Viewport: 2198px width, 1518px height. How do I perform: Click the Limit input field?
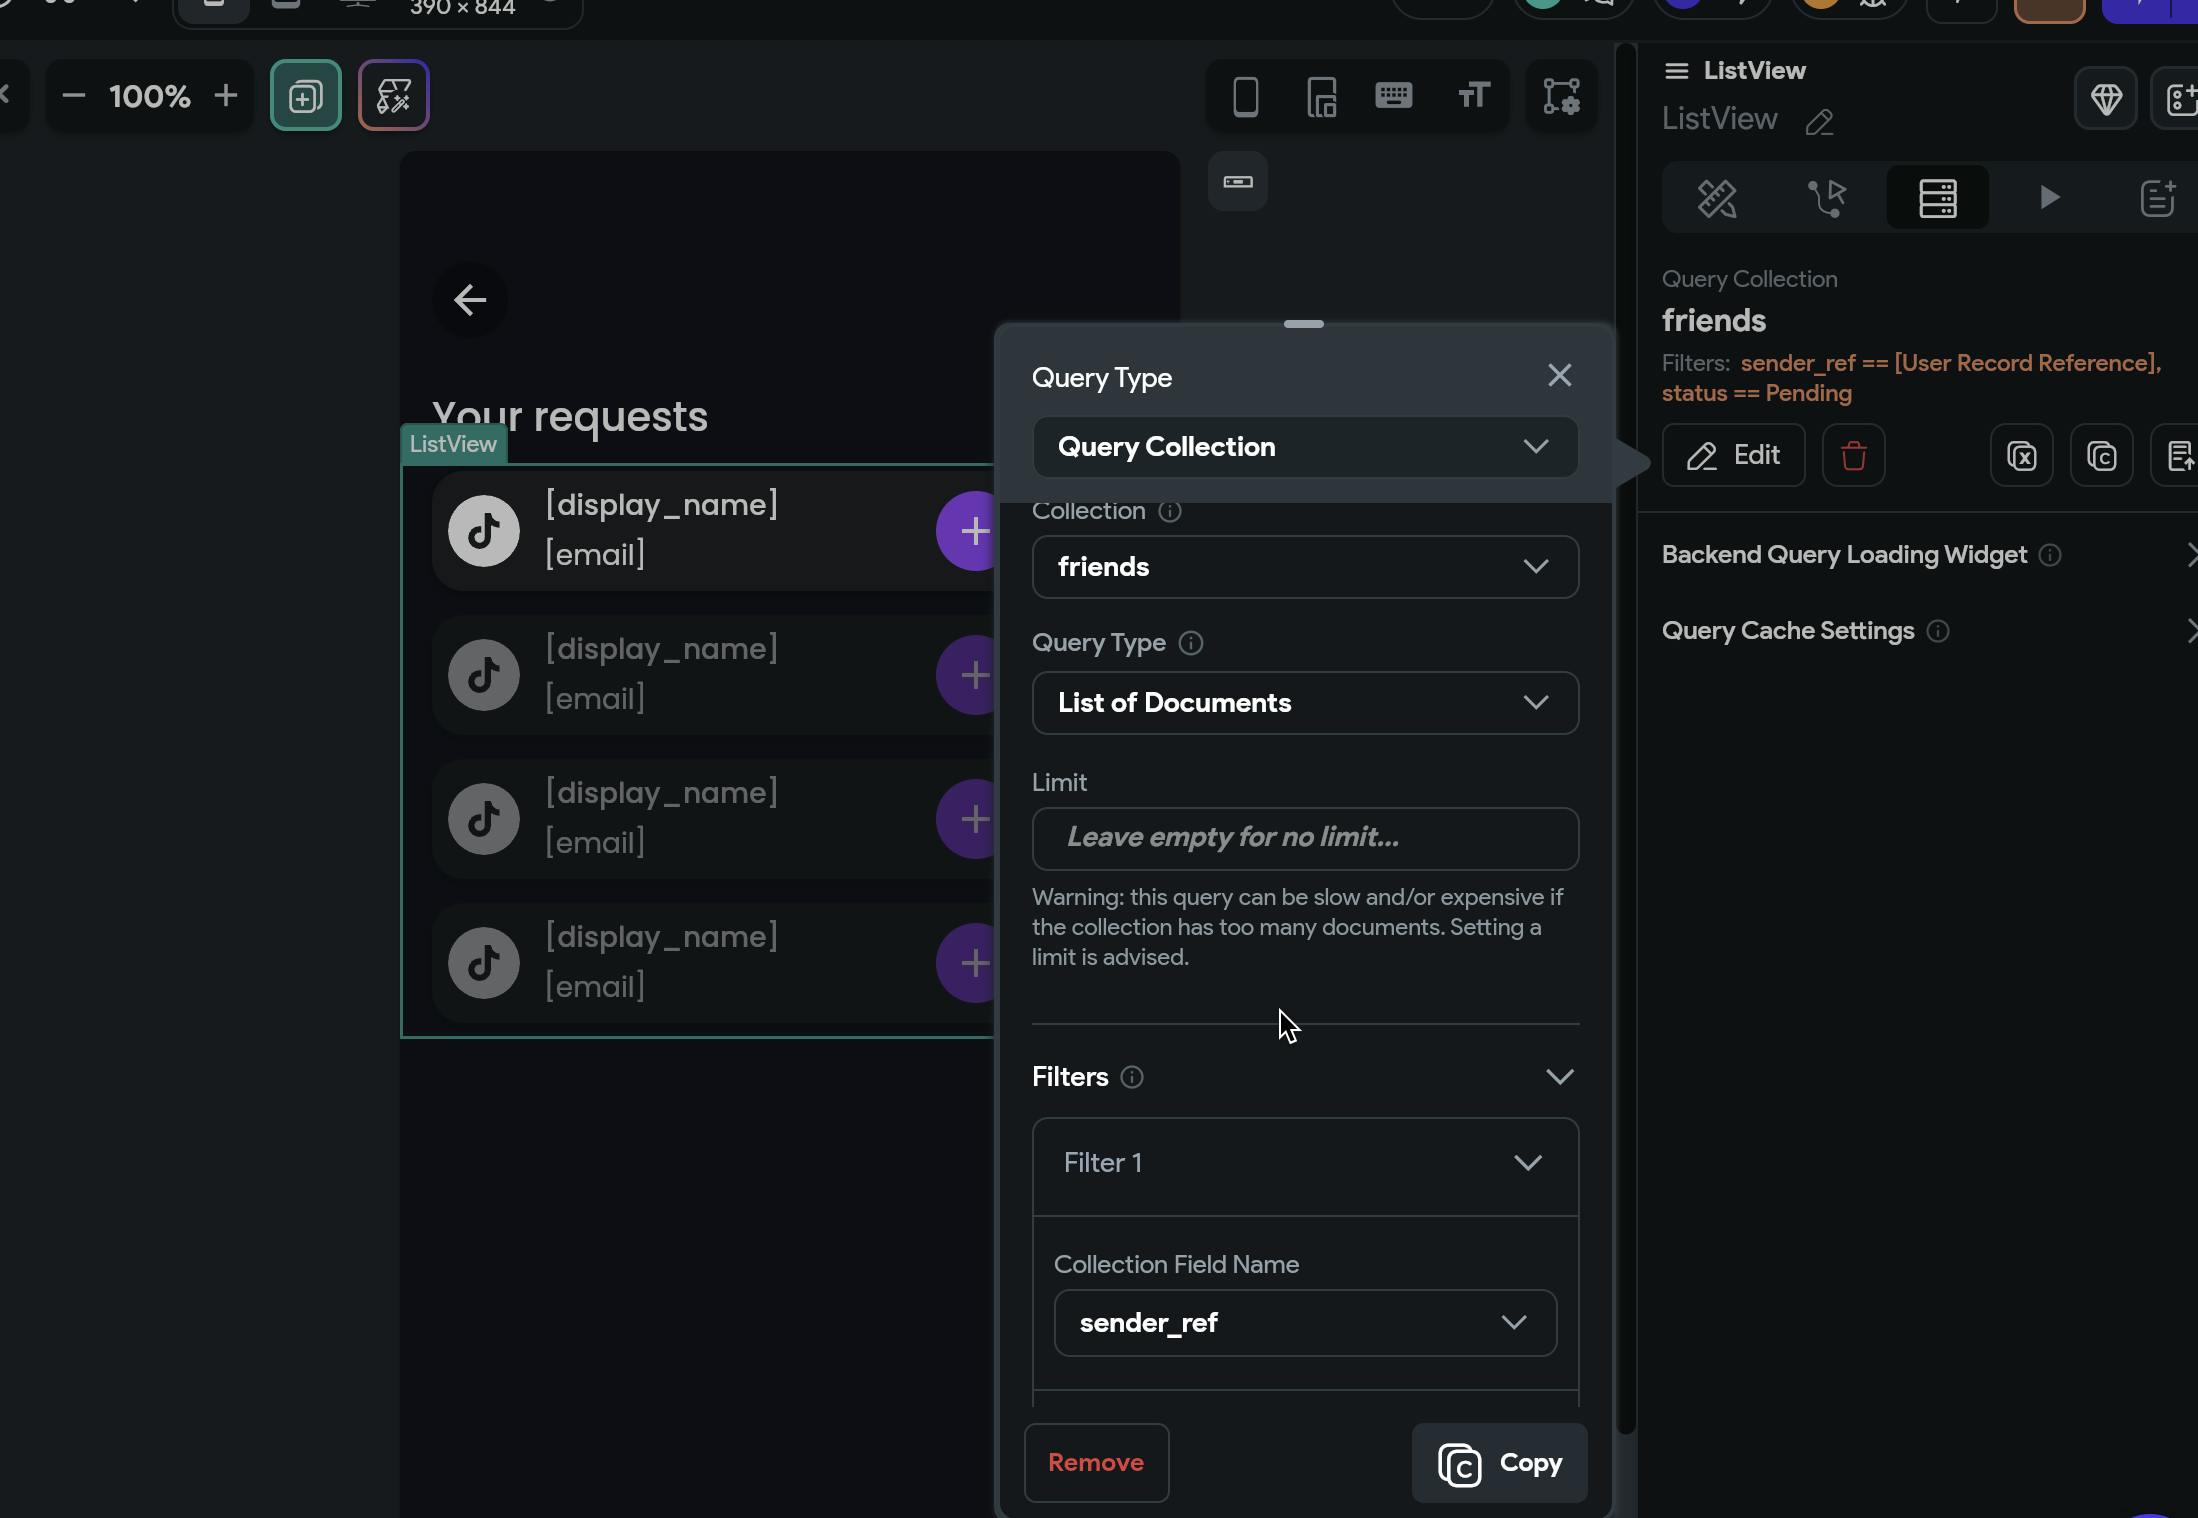point(1305,838)
